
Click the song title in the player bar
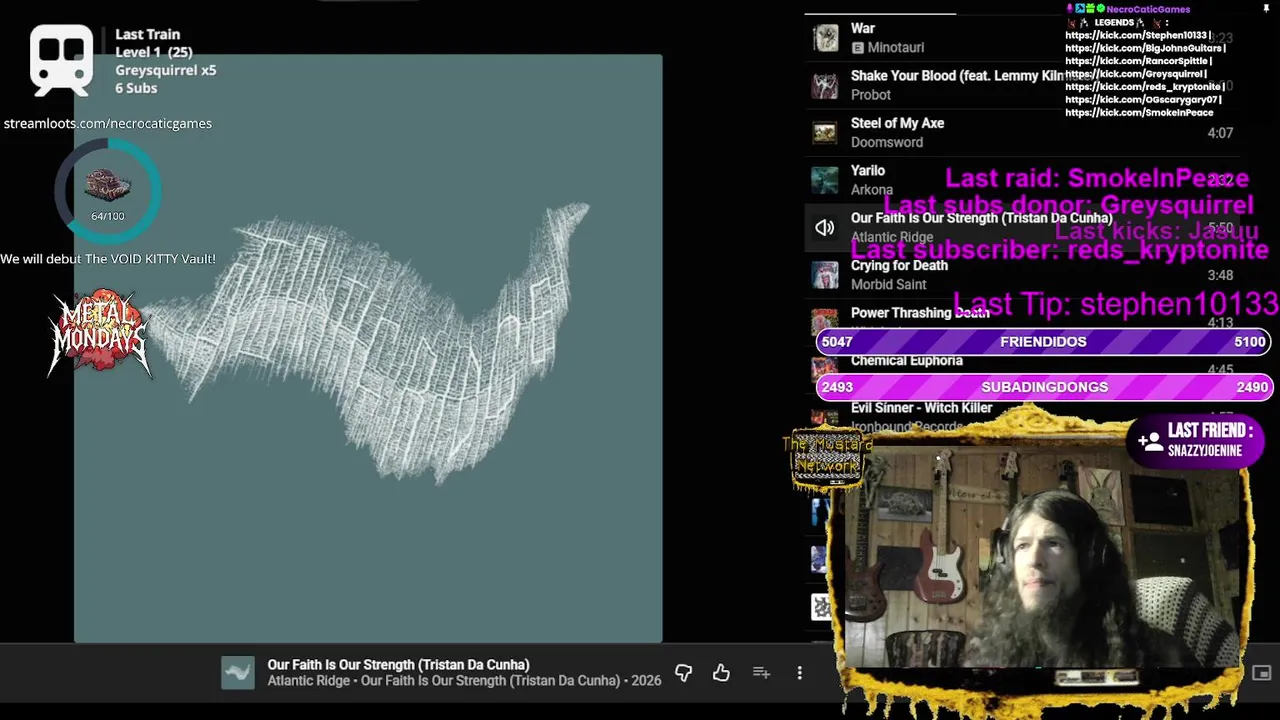point(398,665)
